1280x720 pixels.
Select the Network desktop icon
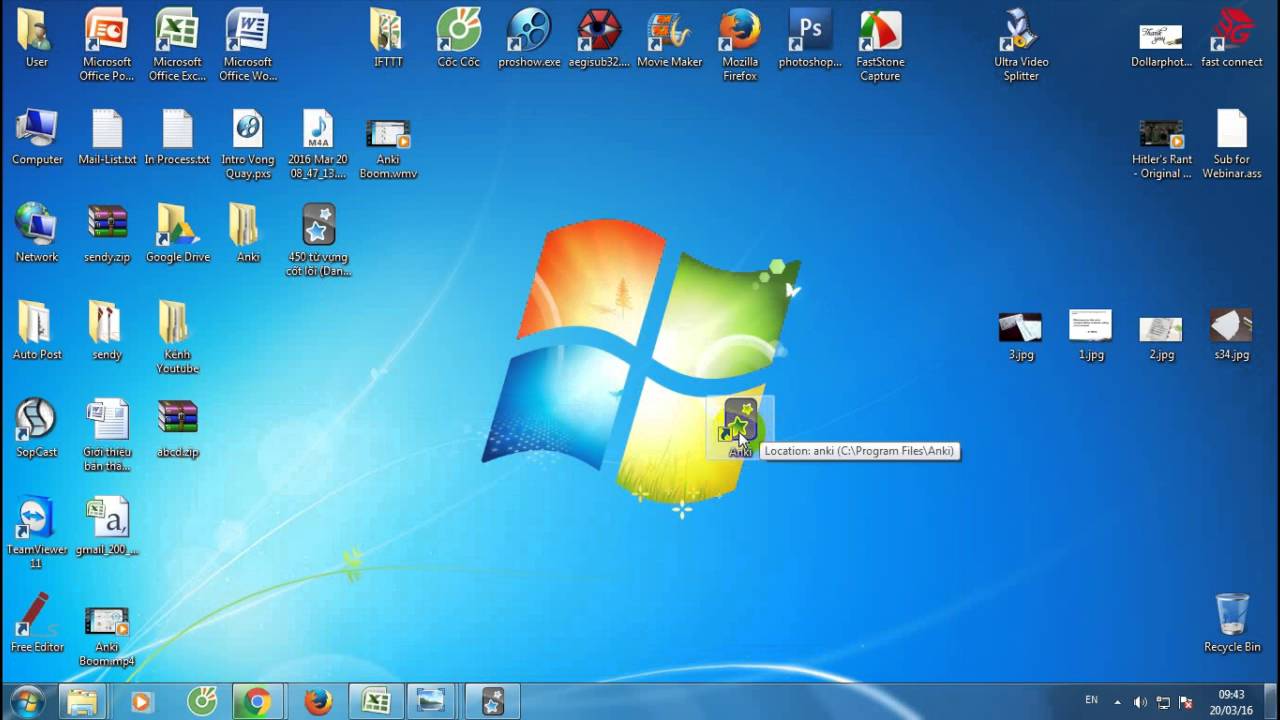pyautogui.click(x=37, y=234)
